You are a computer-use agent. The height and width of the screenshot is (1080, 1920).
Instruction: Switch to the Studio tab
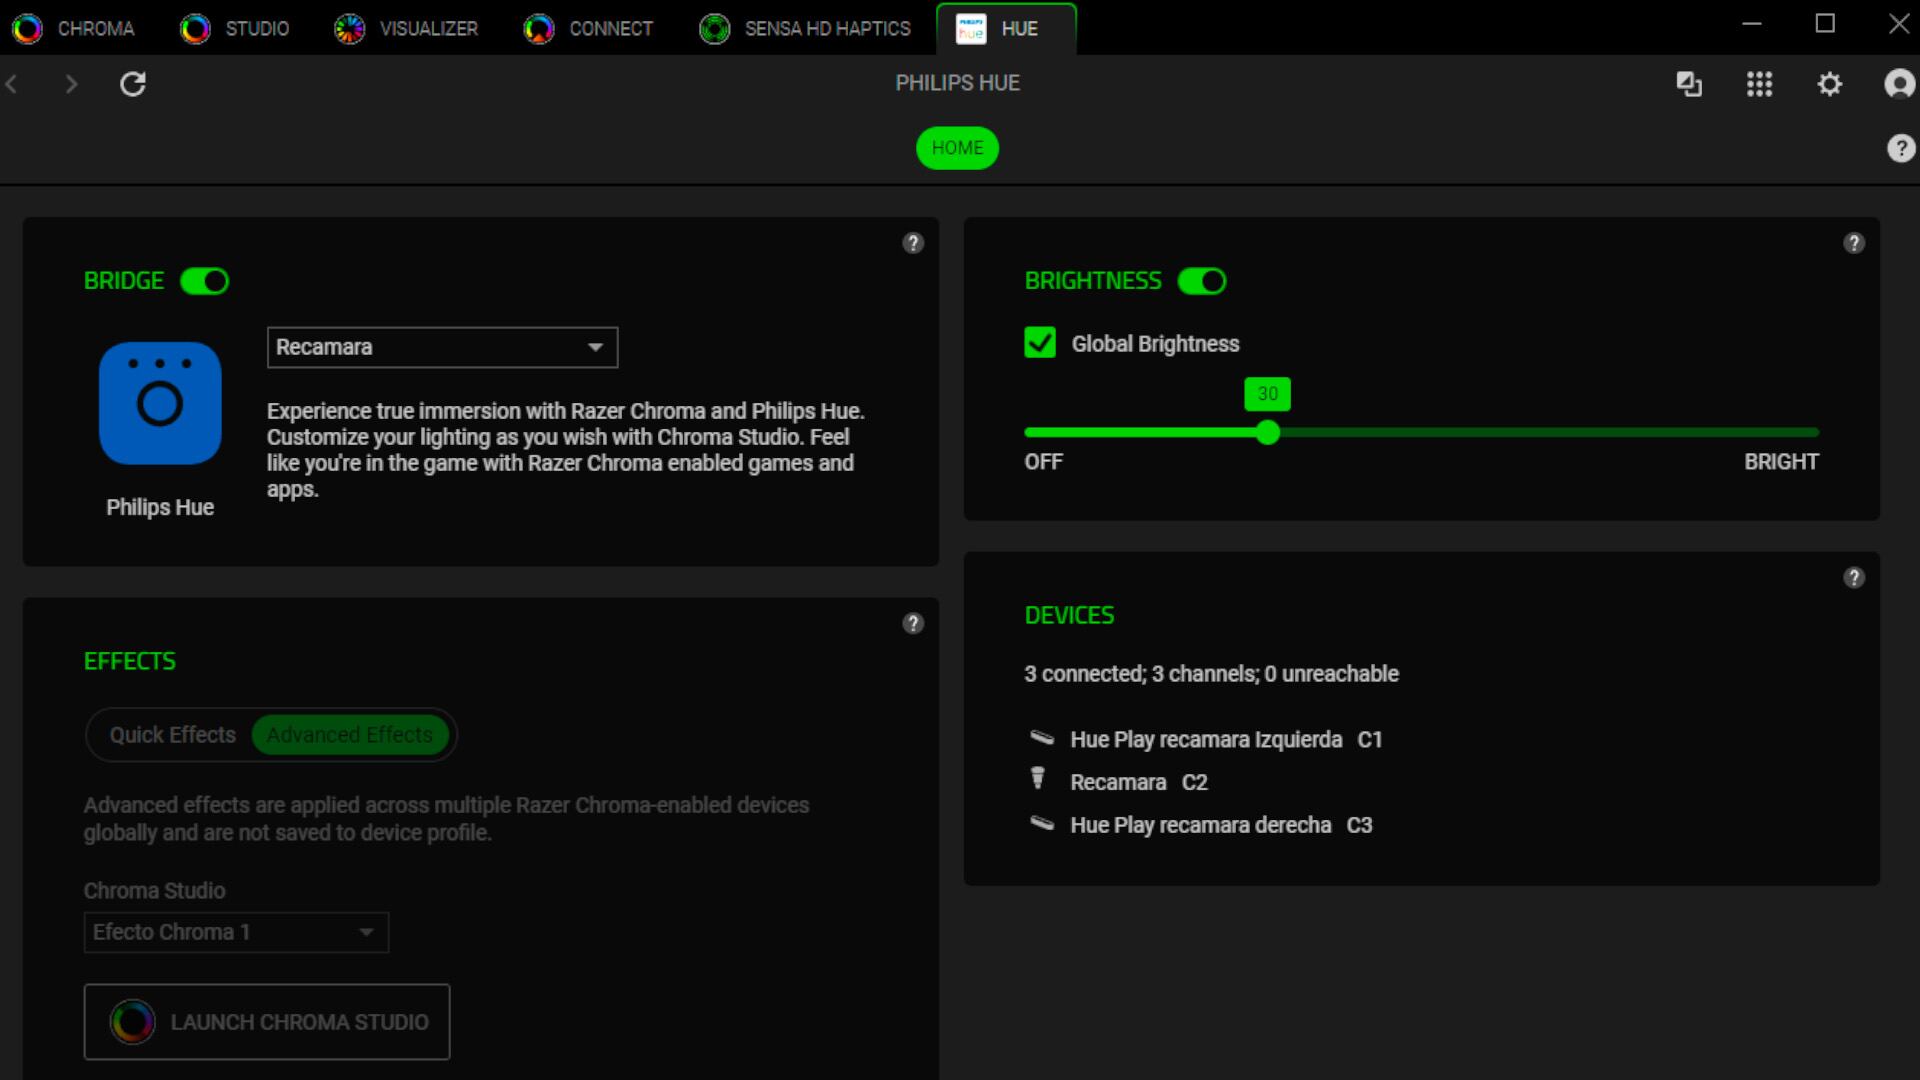pos(235,28)
